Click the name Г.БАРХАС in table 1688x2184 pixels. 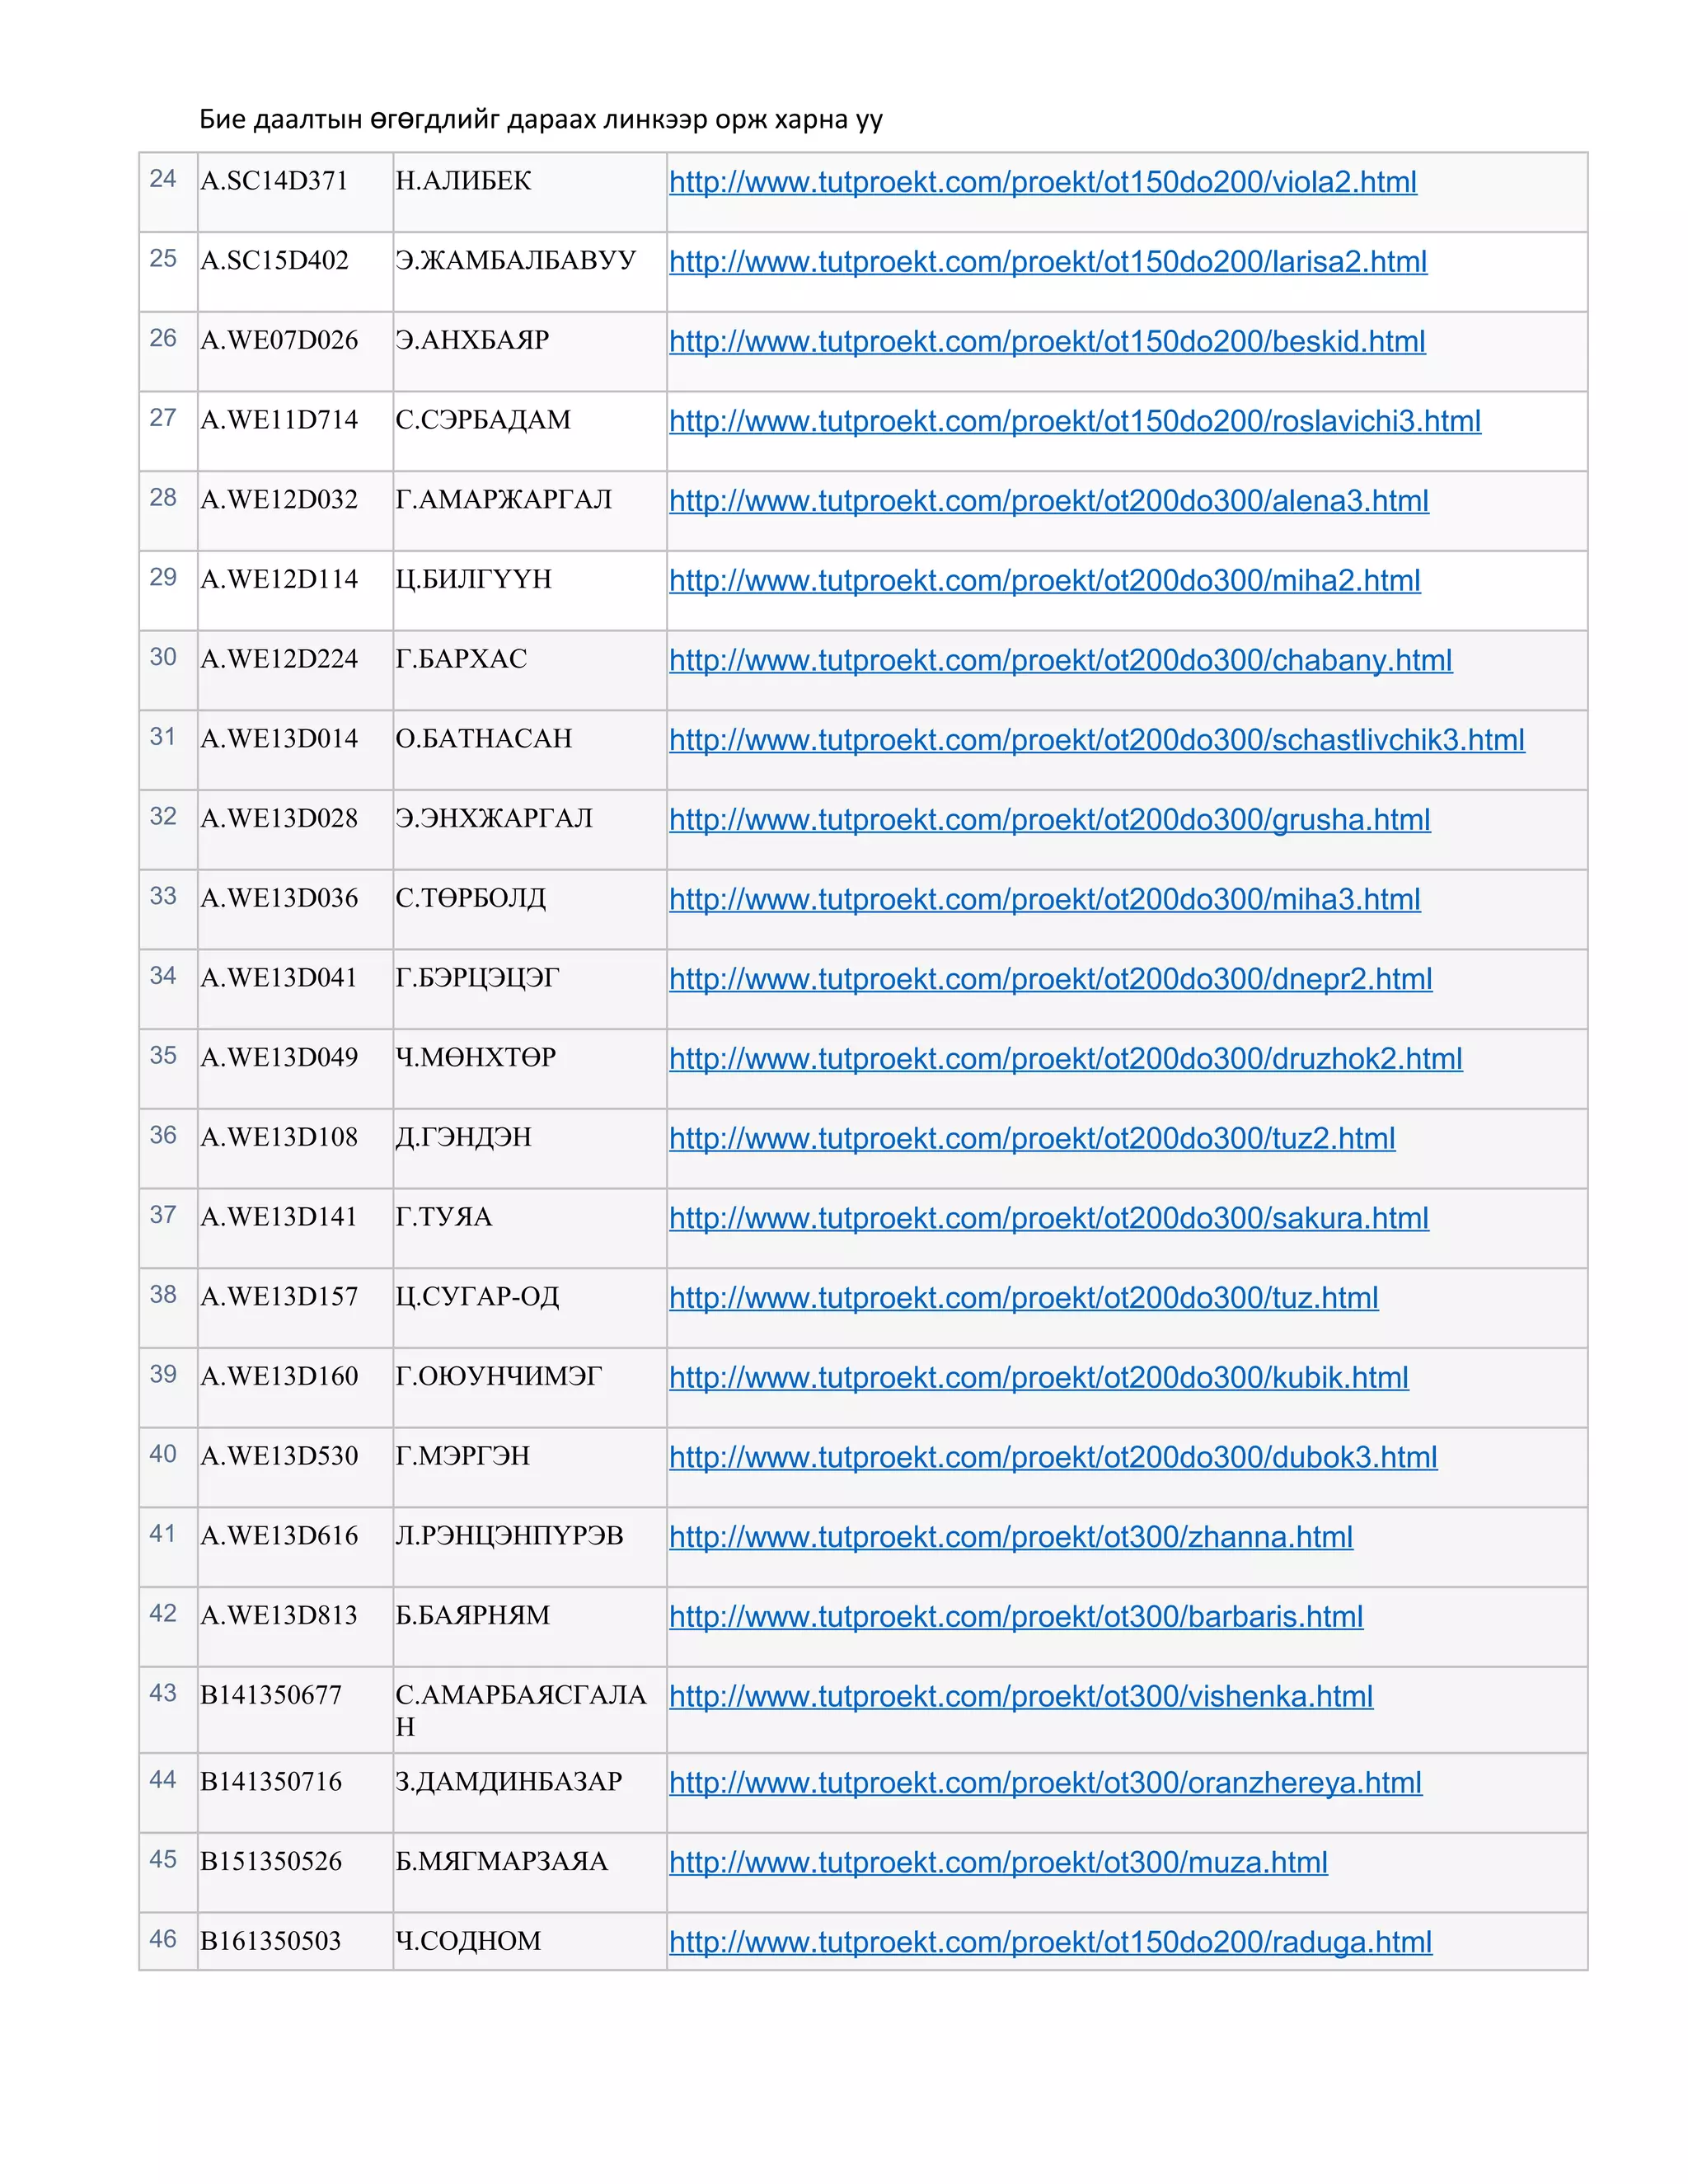(461, 659)
